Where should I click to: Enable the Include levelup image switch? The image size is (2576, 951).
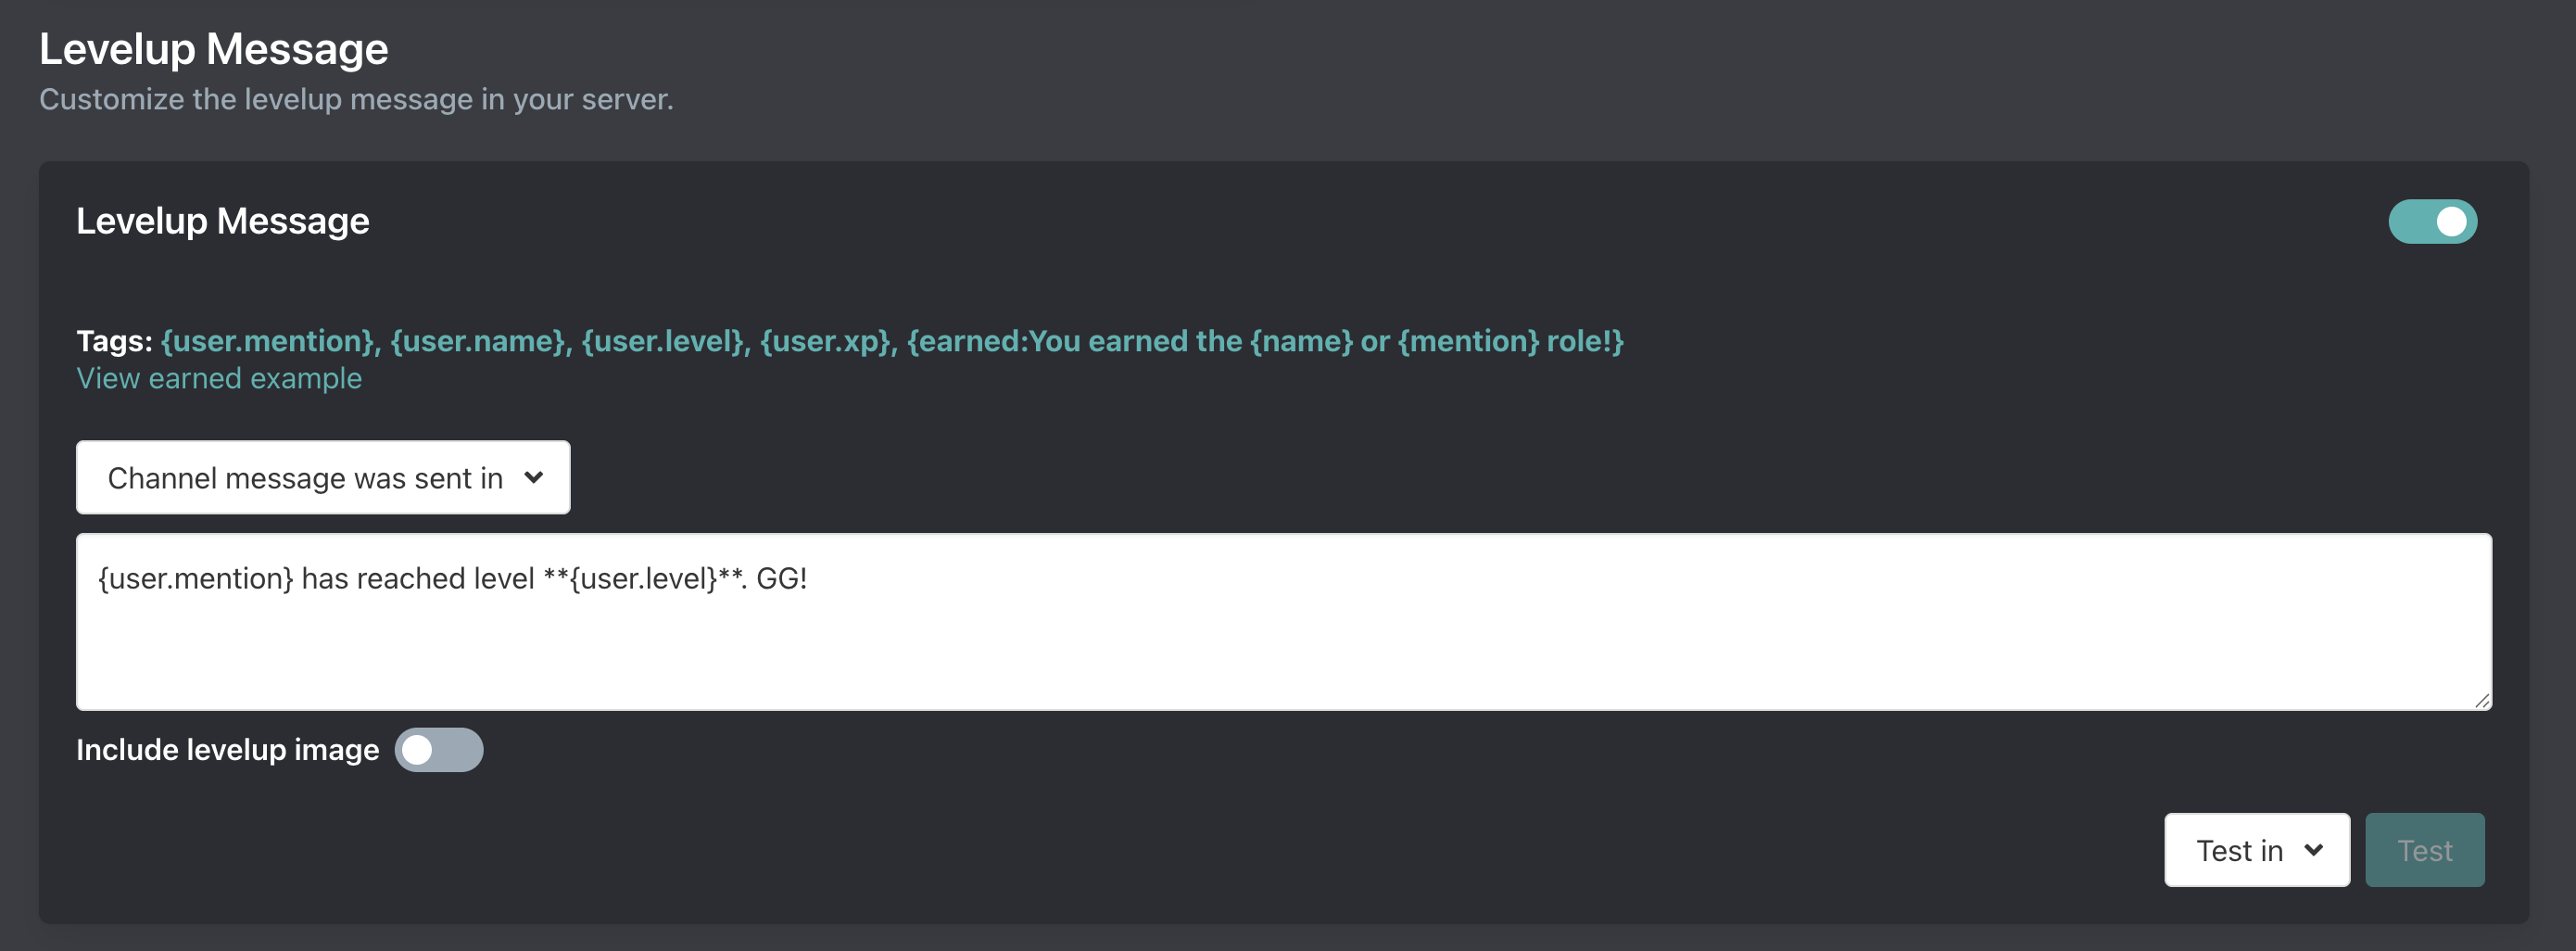coord(438,750)
